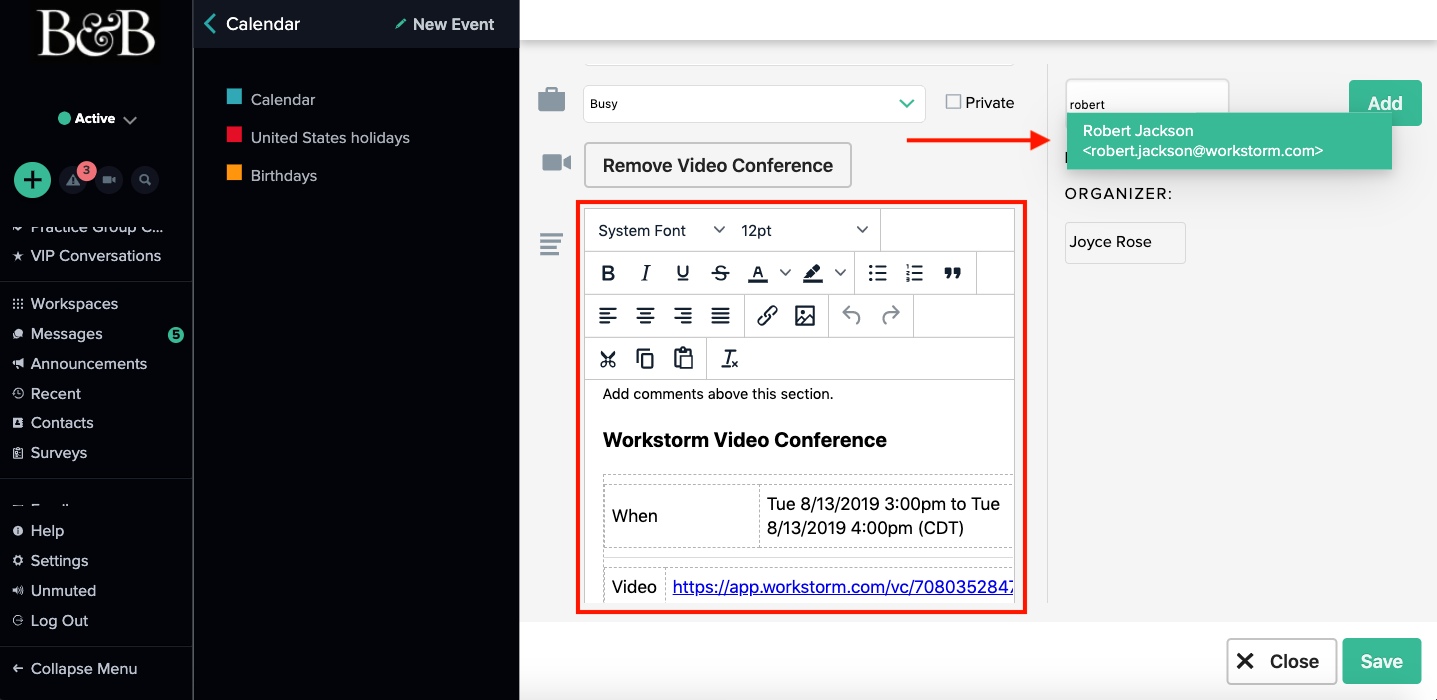This screenshot has height=700, width=1437.
Task: Apply strikethrough formatting in the editor
Action: [720, 273]
